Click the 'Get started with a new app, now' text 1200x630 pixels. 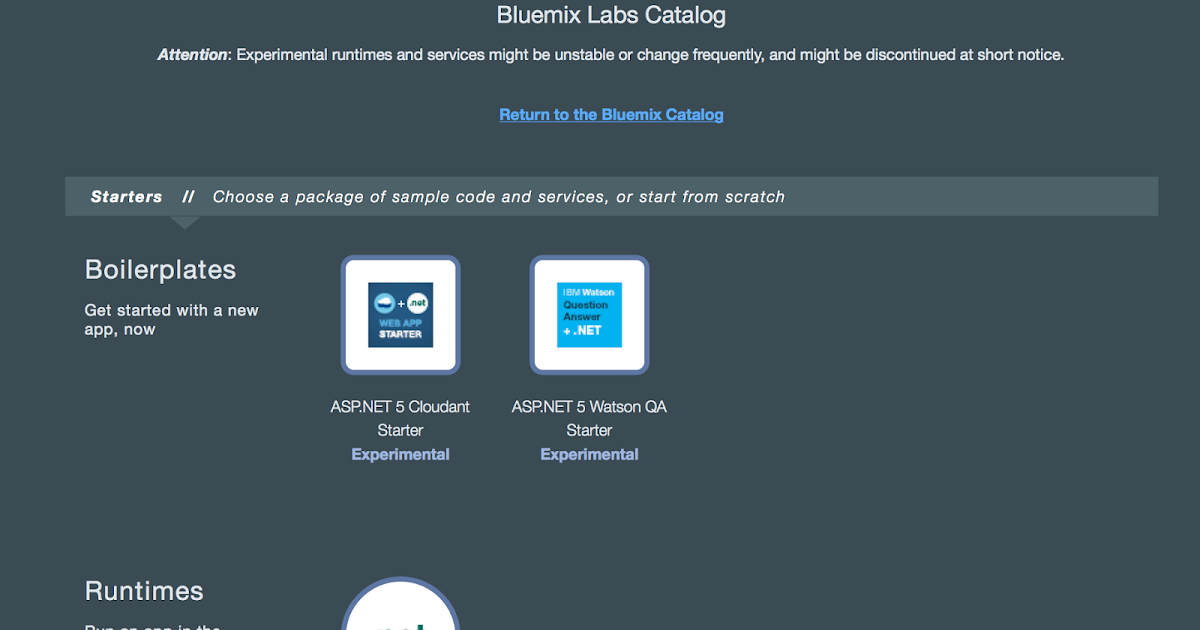pos(171,320)
